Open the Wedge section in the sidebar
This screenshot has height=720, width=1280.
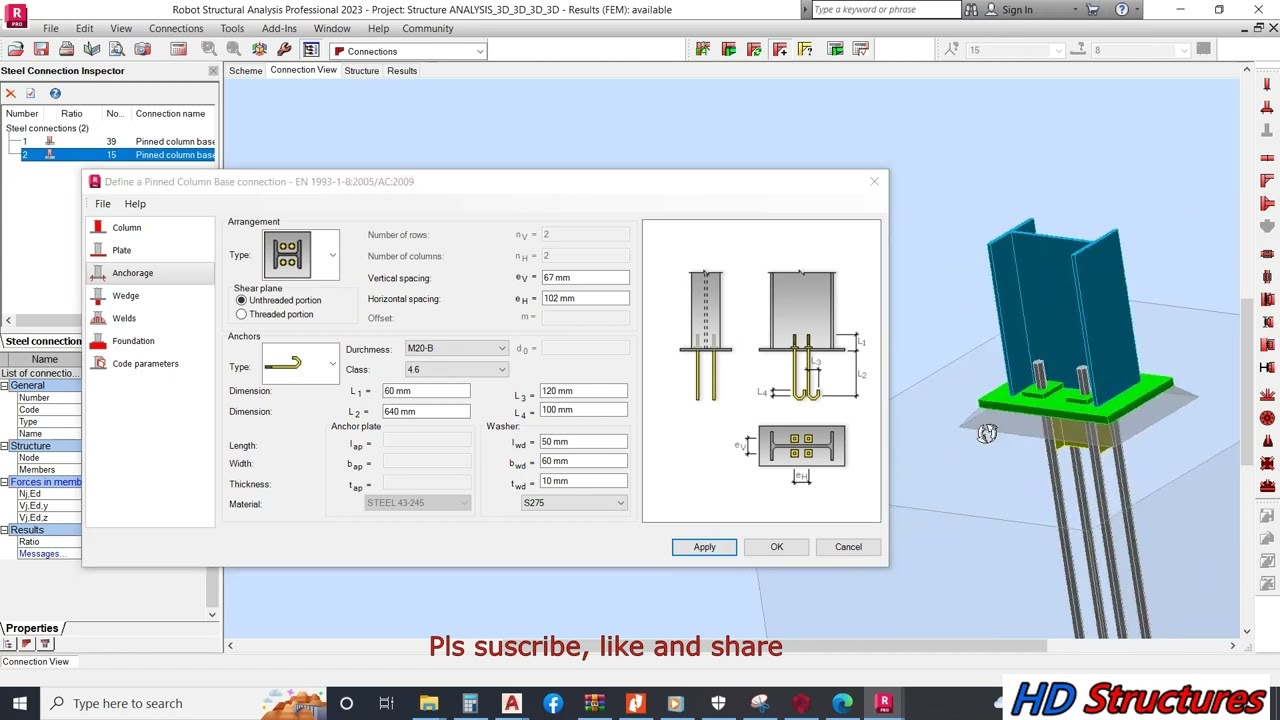[150, 296]
